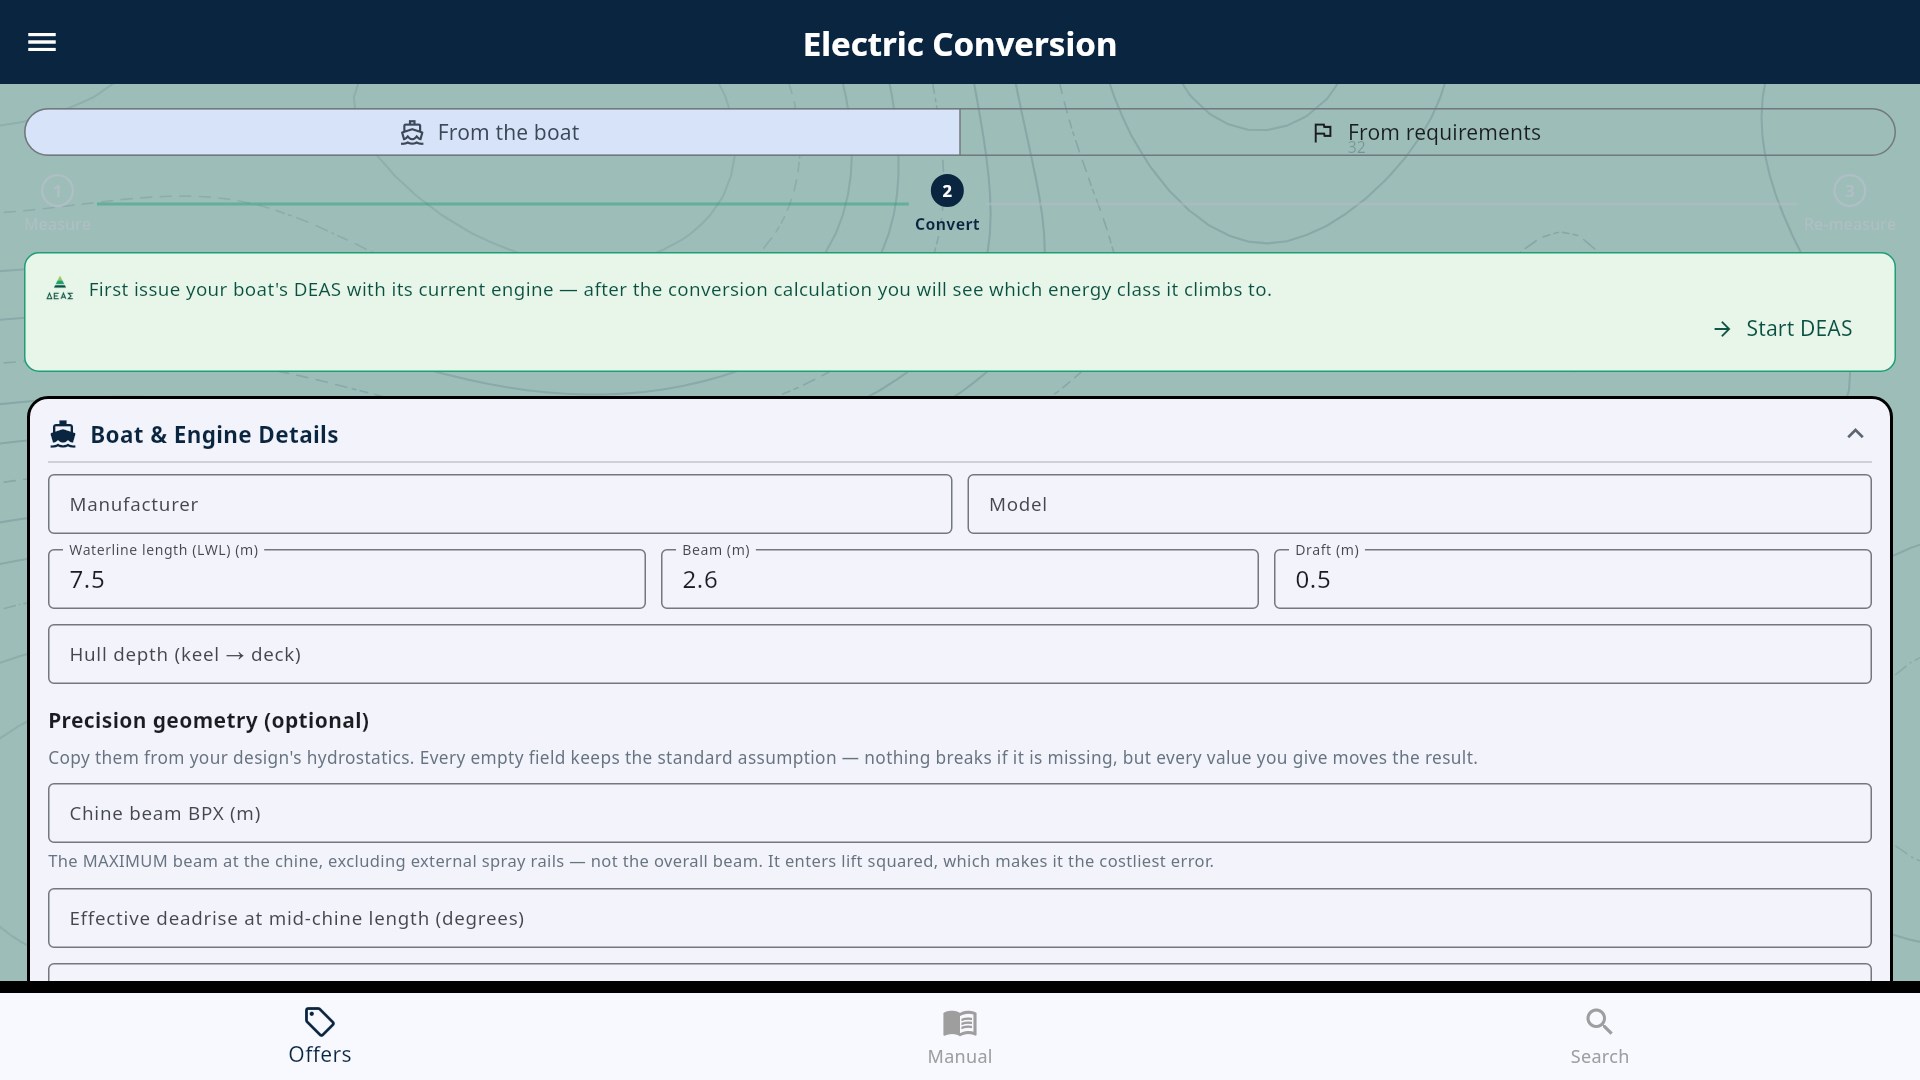Click the Precision geometry (optional) heading
Image resolution: width=1920 pixels, height=1080 pixels.
pos(208,721)
